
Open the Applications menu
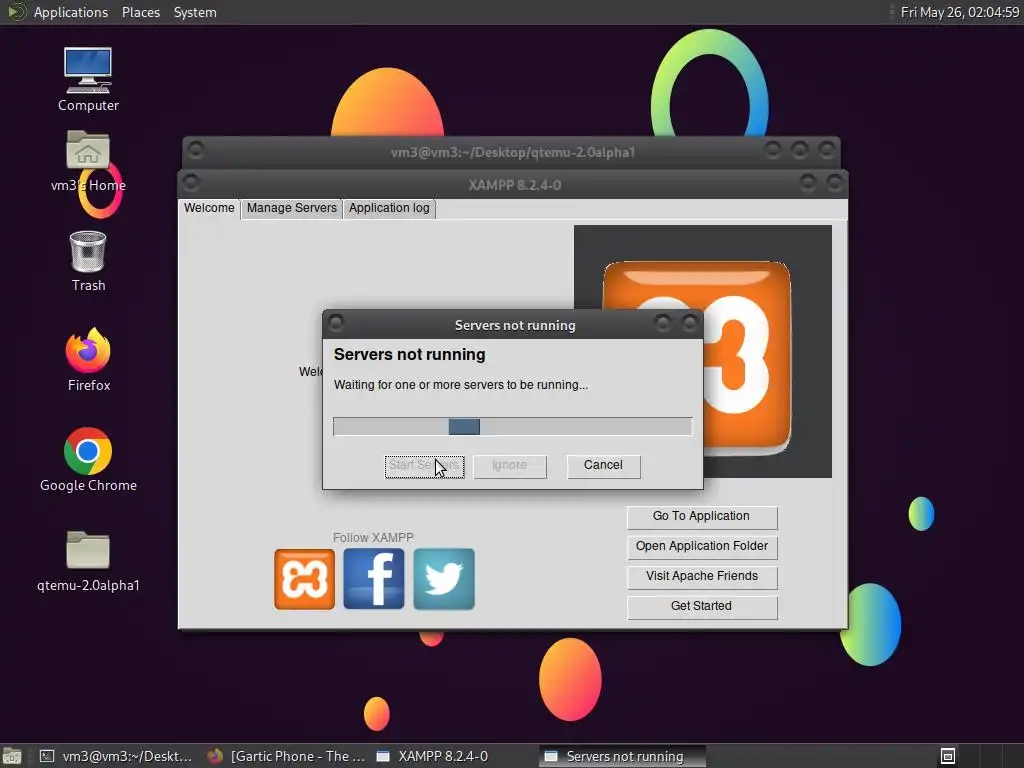click(71, 12)
